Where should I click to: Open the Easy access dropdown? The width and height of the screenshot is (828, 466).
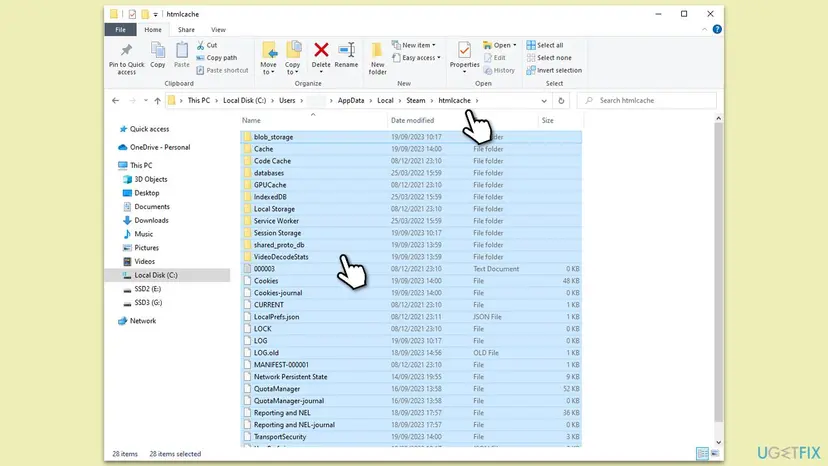pos(417,58)
